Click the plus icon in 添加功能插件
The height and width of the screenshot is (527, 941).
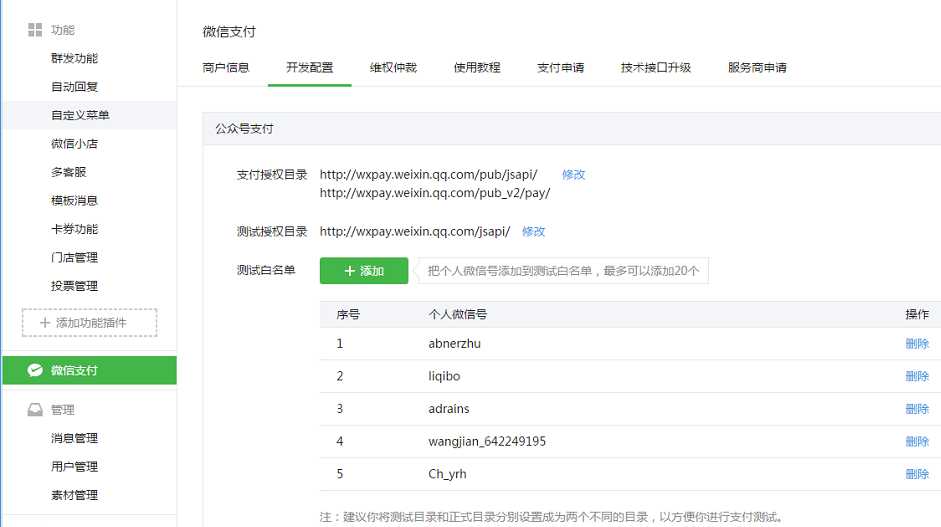(x=45, y=323)
